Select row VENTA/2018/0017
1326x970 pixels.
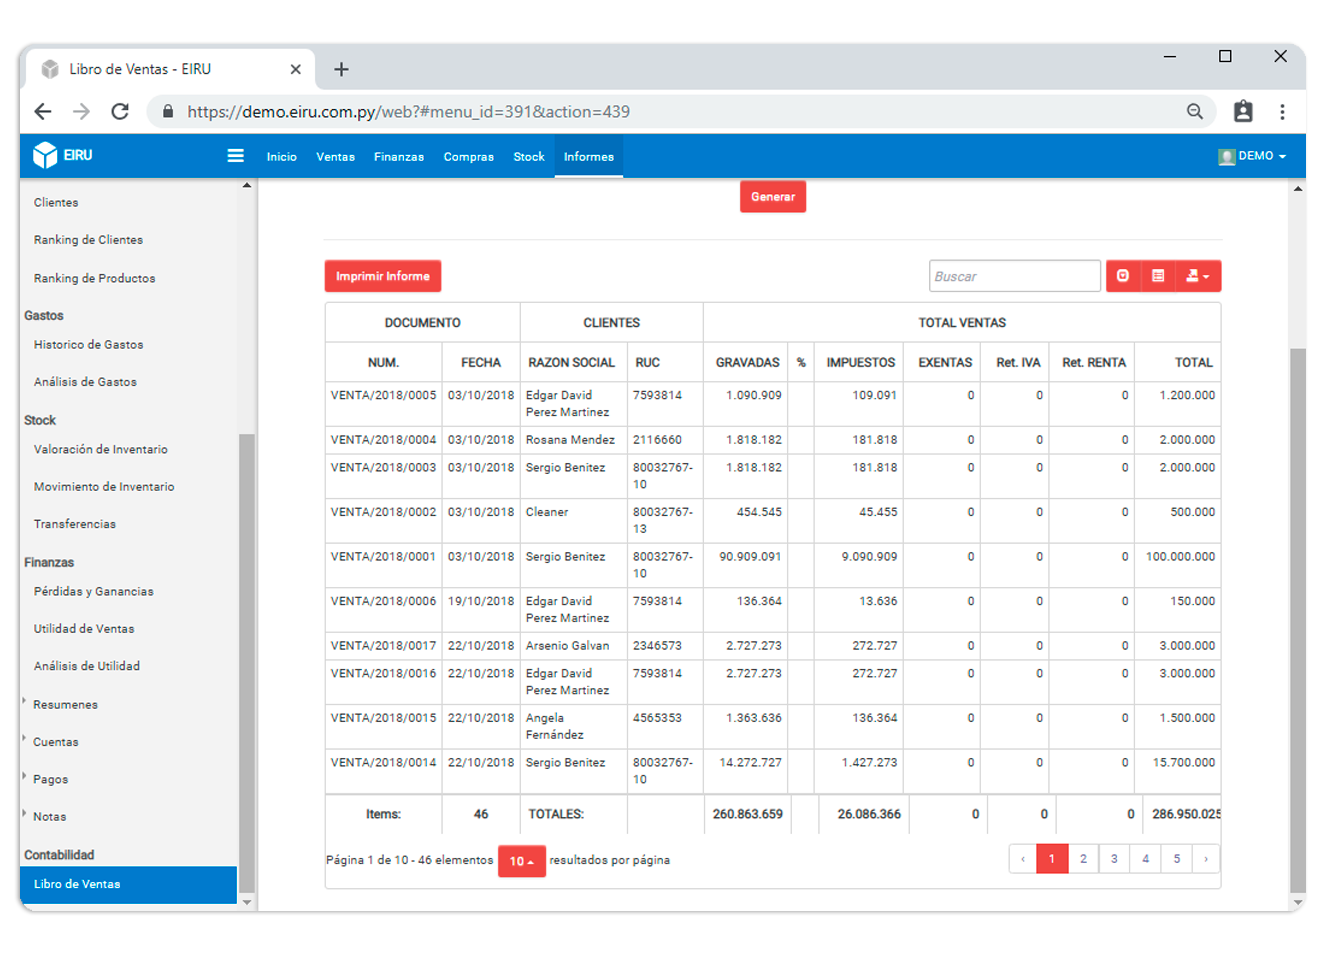coord(773,646)
